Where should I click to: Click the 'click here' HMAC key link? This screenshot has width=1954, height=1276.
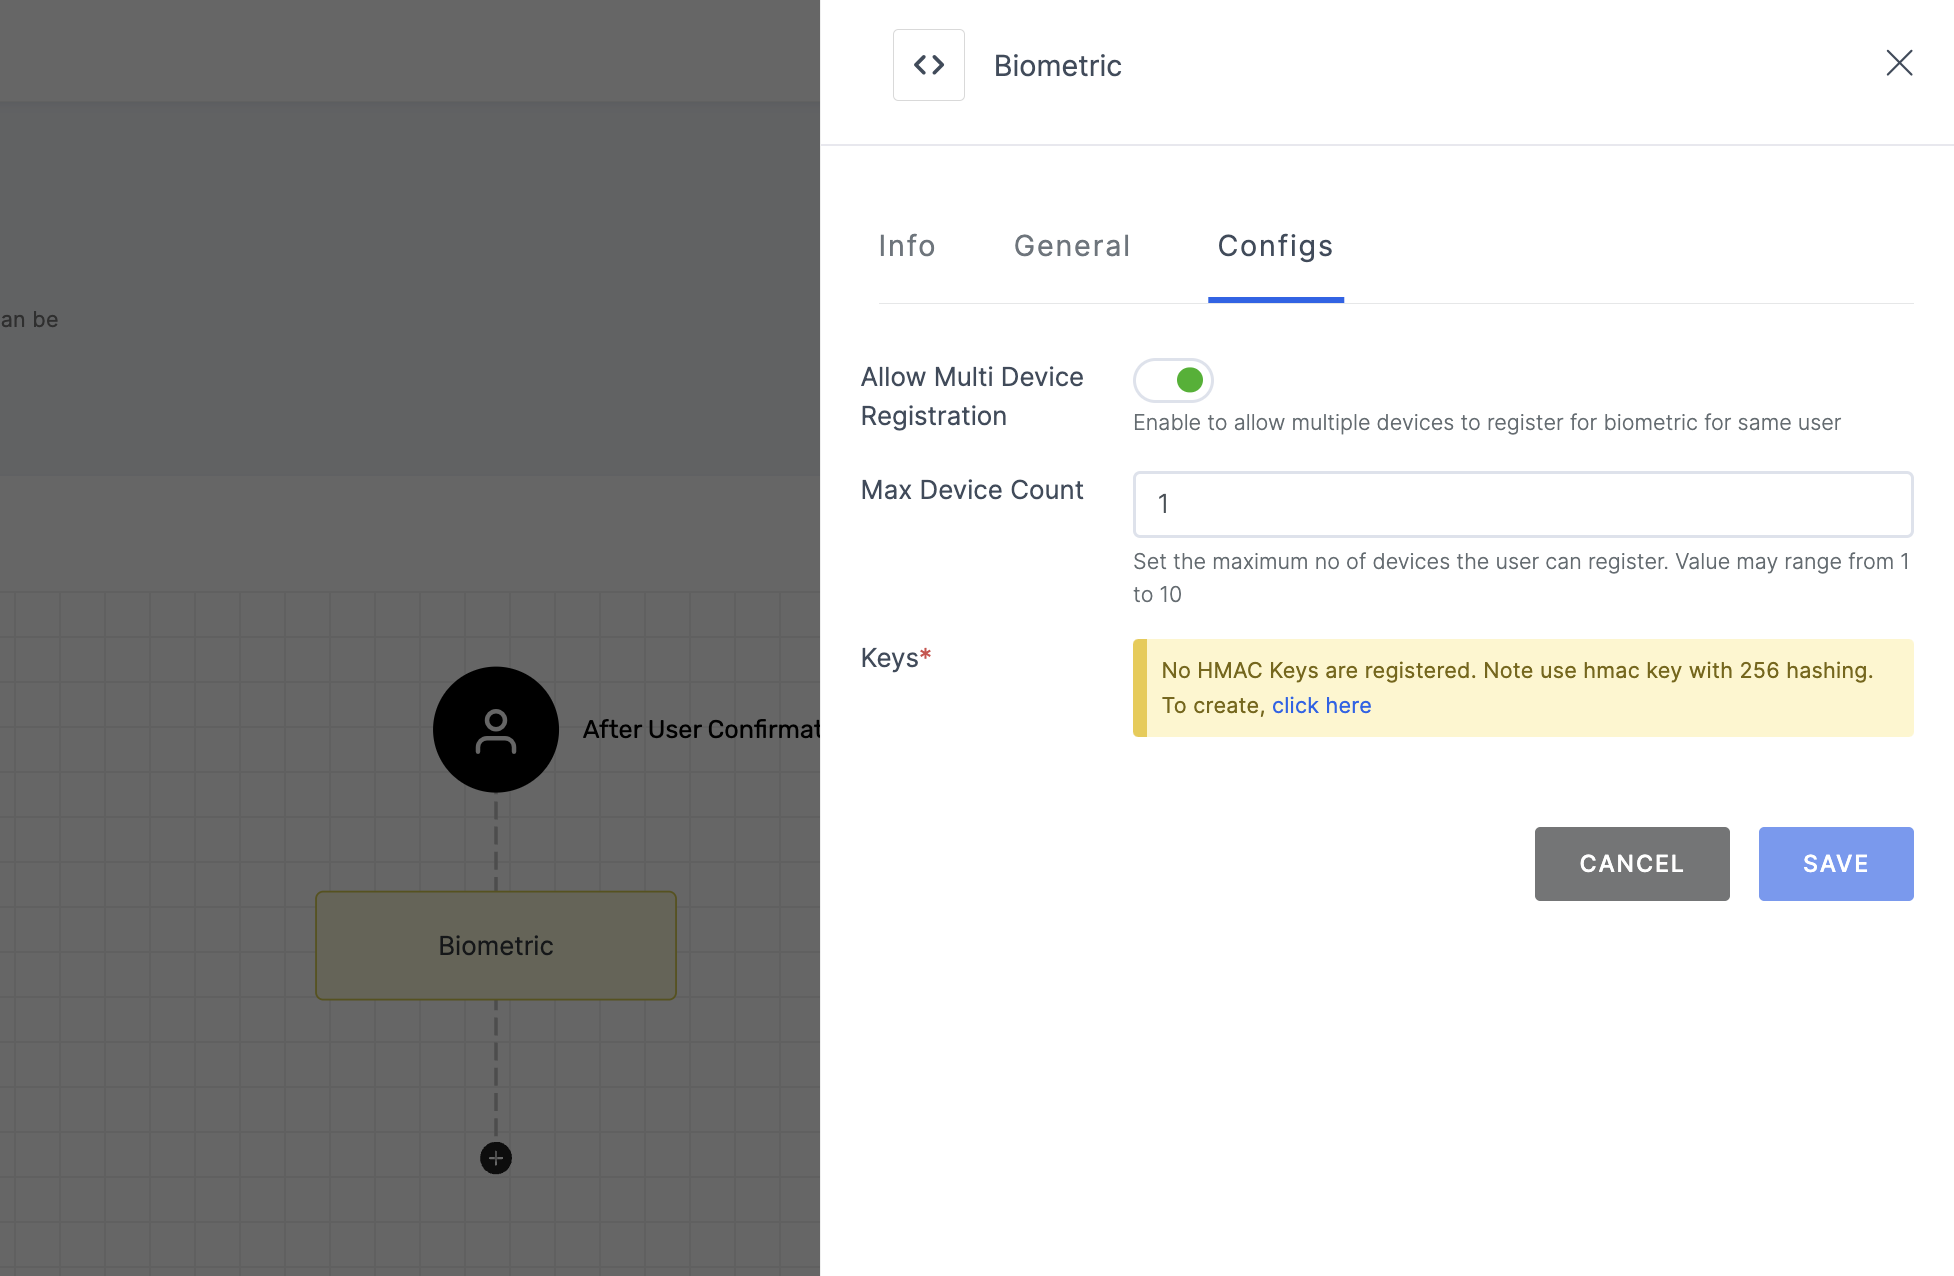(1320, 704)
